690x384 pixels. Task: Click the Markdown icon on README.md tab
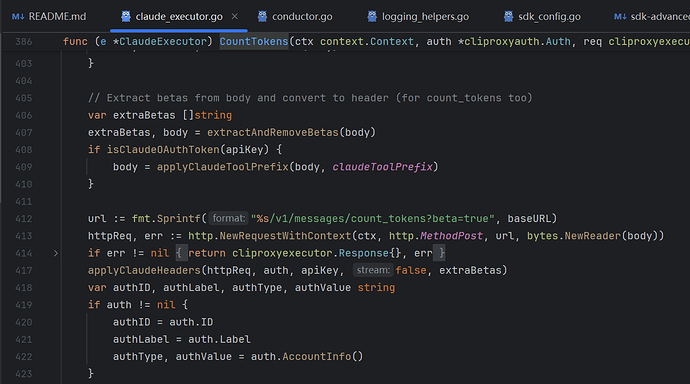(x=18, y=17)
